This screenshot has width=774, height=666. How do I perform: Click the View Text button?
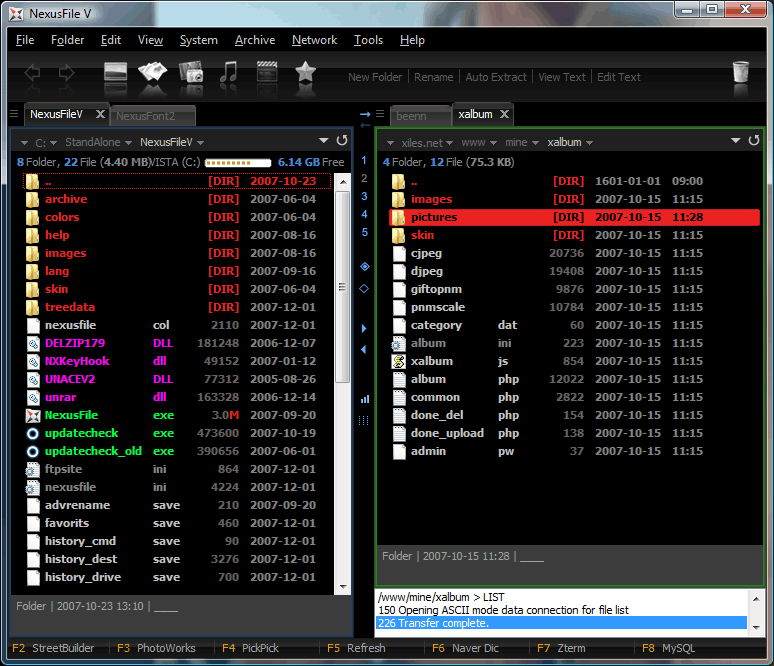click(562, 77)
